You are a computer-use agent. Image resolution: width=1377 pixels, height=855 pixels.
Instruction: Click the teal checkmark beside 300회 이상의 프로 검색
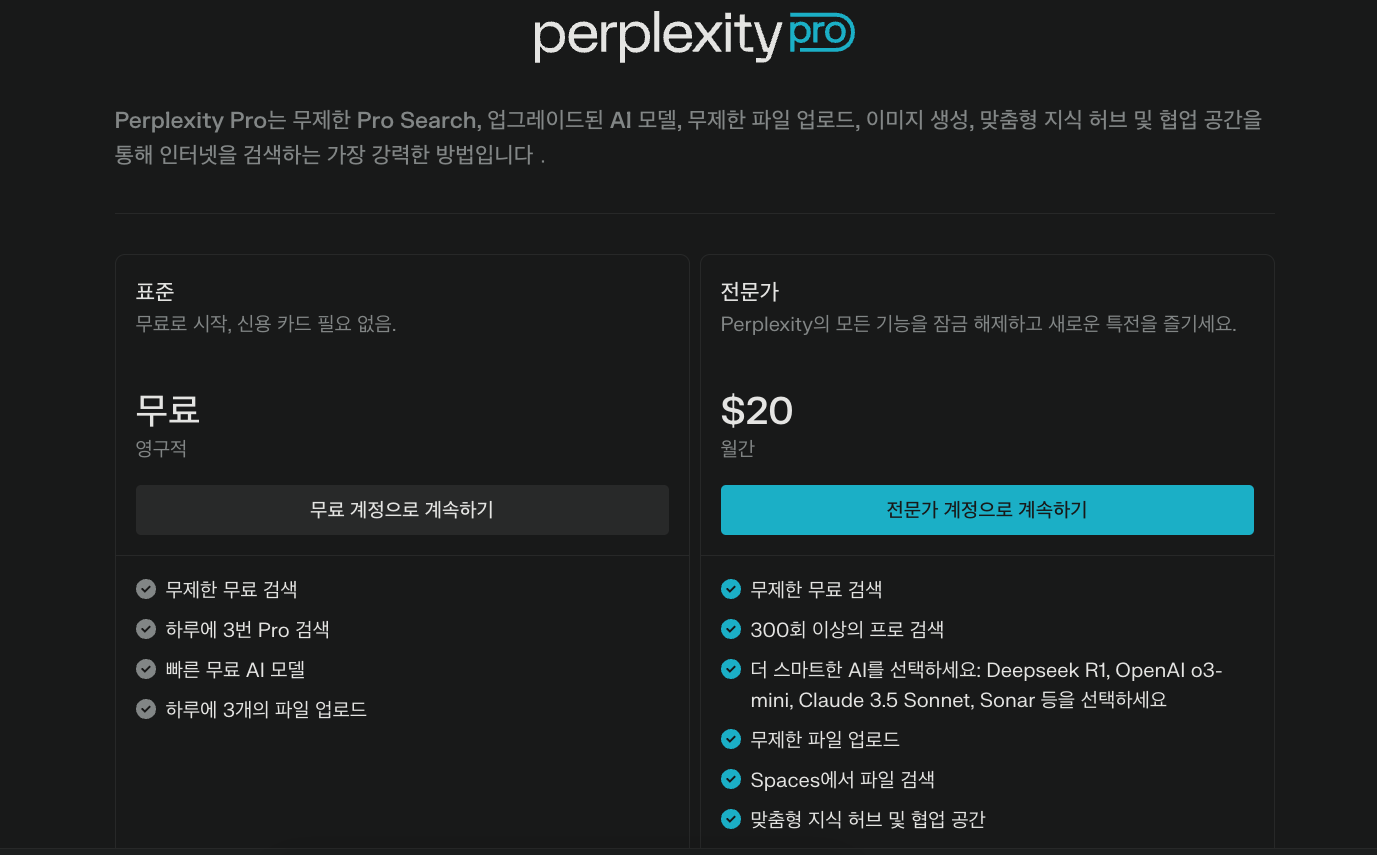pyautogui.click(x=731, y=629)
